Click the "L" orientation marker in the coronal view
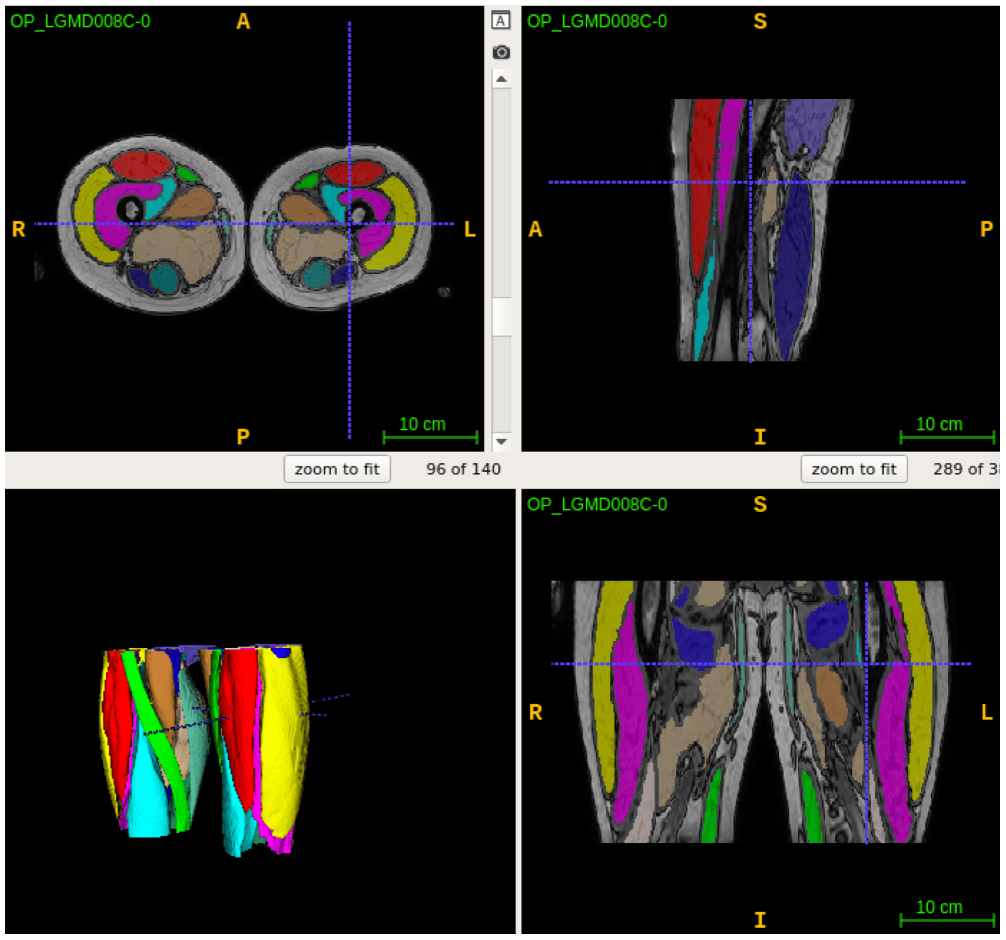The image size is (1006, 940). (987, 712)
